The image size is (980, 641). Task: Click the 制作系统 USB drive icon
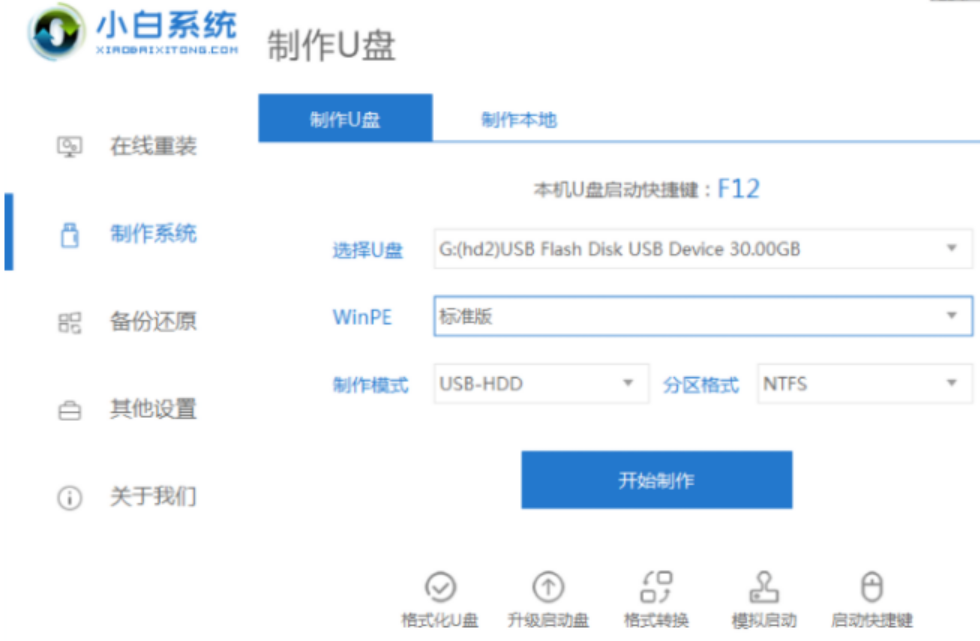(69, 235)
